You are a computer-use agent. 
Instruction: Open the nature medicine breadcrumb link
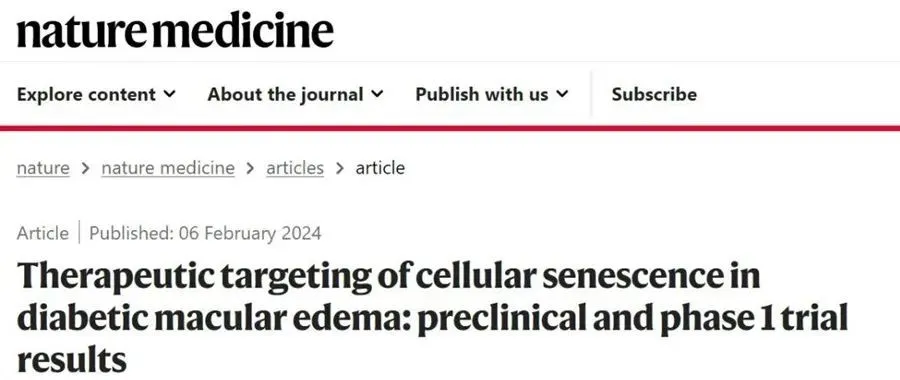point(168,168)
